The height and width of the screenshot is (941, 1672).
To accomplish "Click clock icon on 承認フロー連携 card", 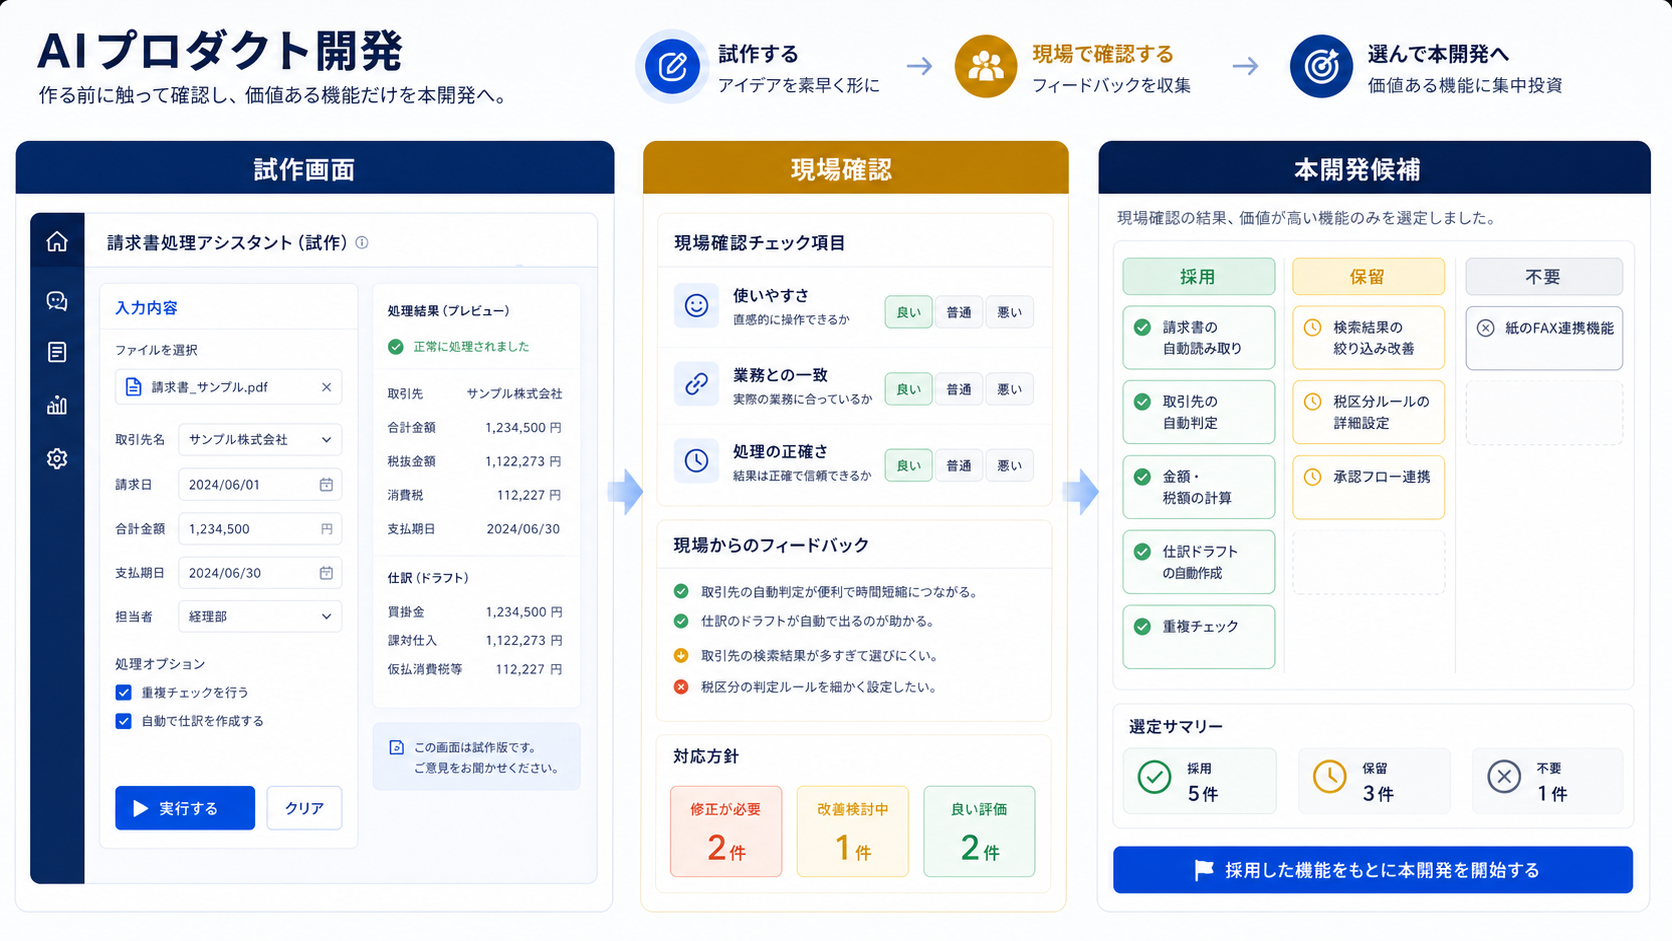I will [x=1313, y=477].
